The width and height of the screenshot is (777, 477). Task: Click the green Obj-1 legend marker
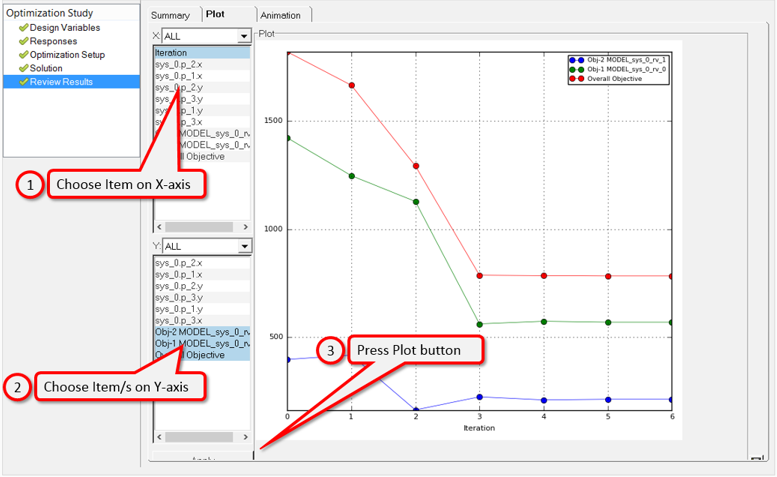click(x=574, y=69)
